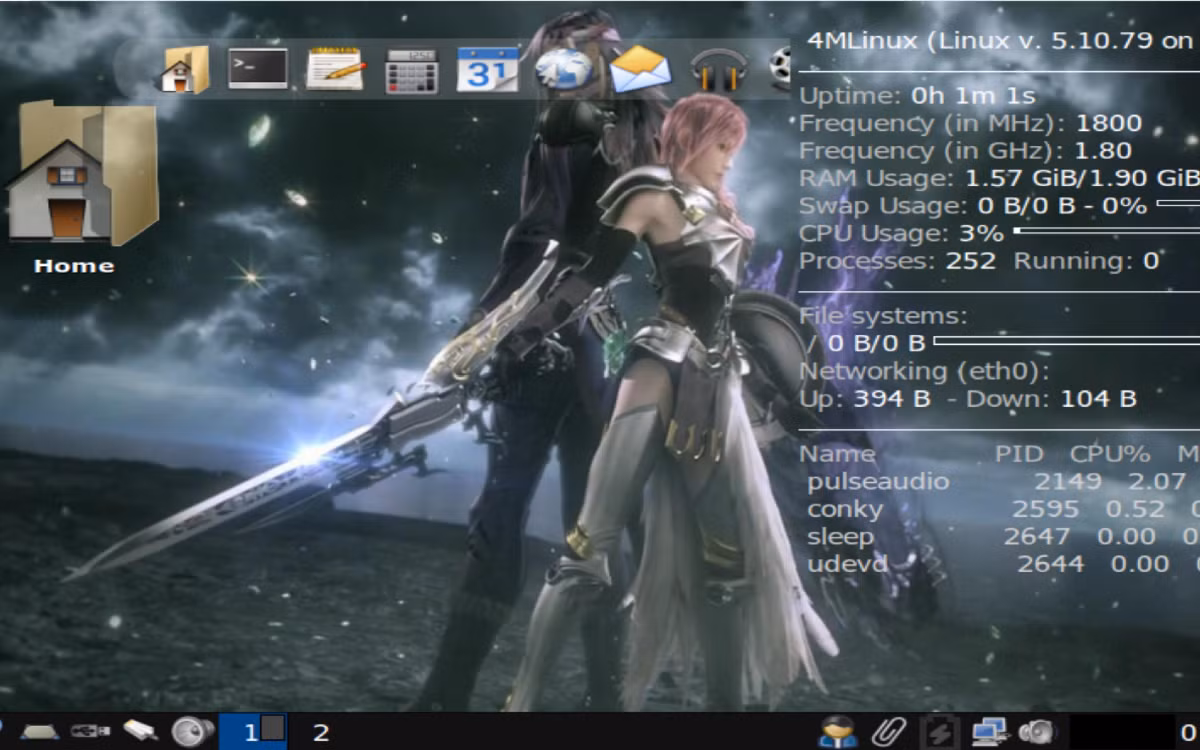1200x750 pixels.
Task: Open the notepad text editor icon
Action: (334, 69)
